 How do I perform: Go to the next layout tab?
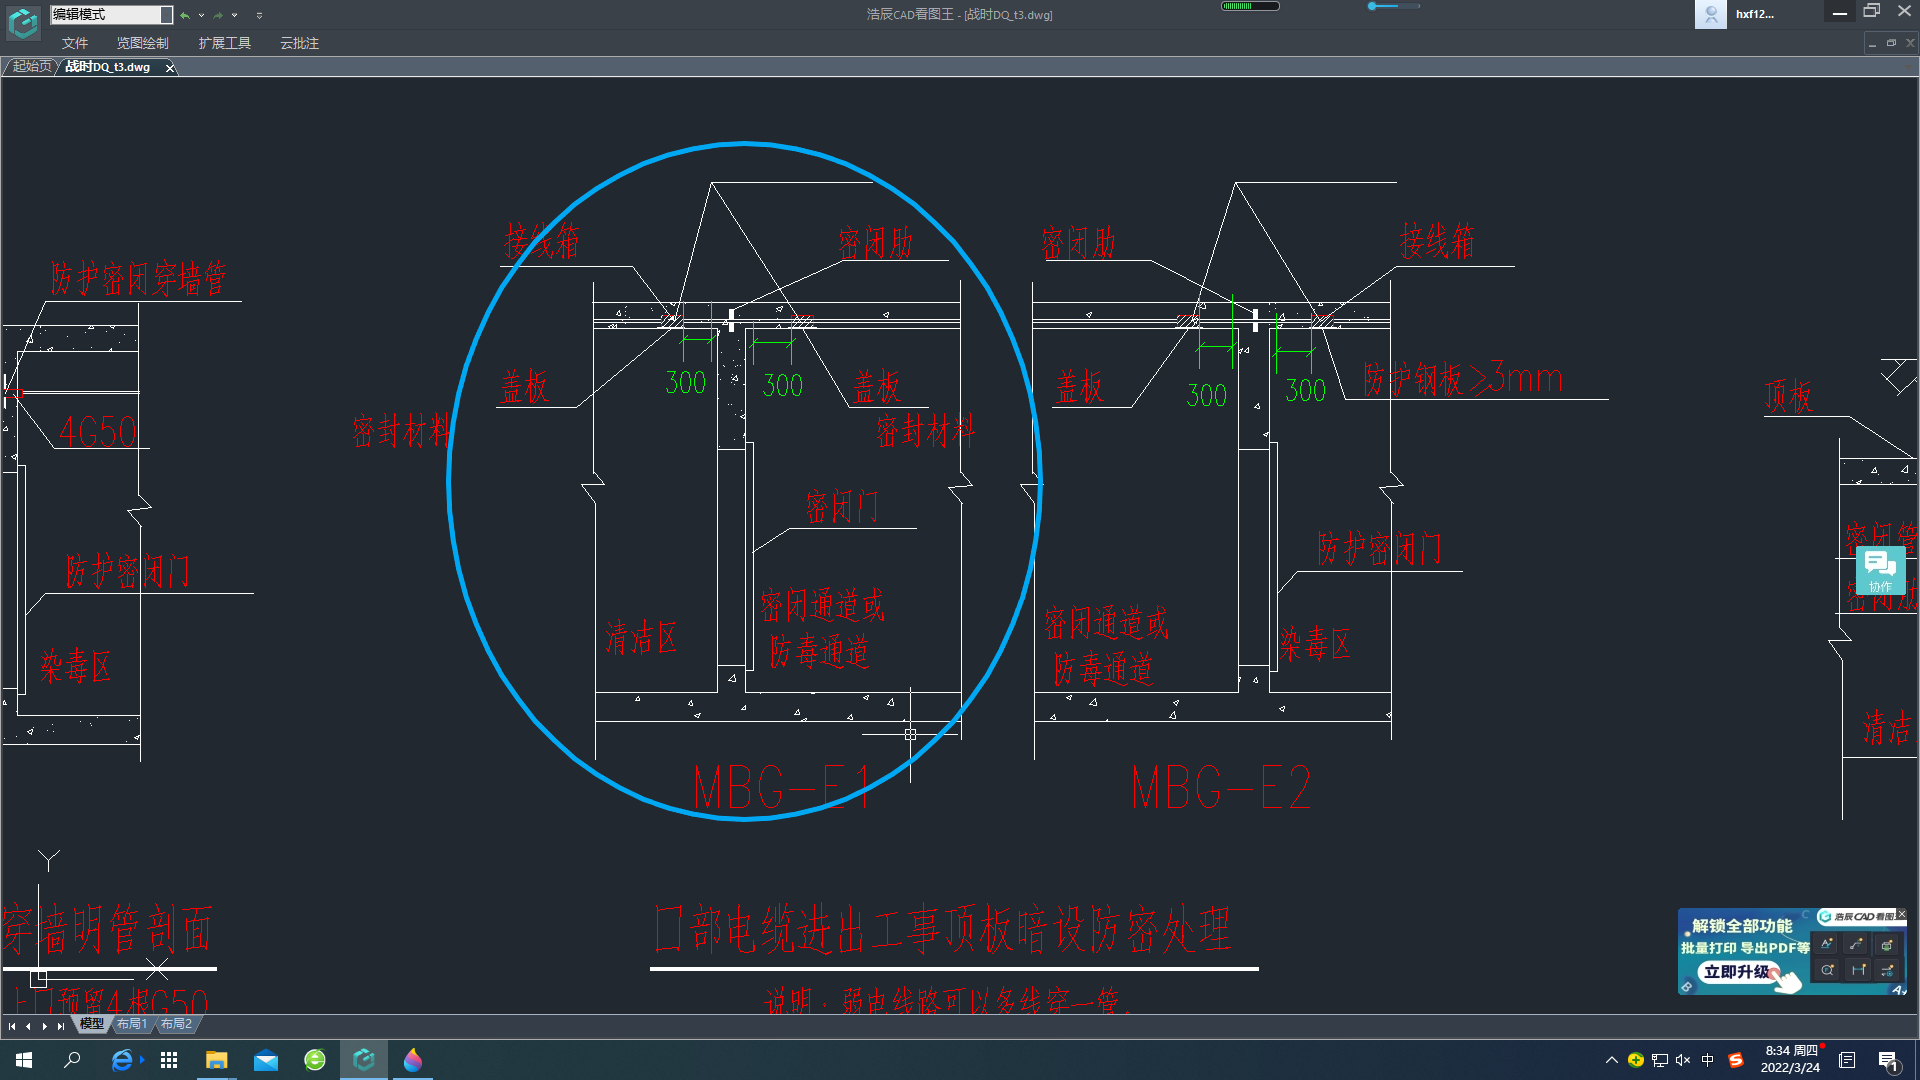click(x=45, y=1026)
